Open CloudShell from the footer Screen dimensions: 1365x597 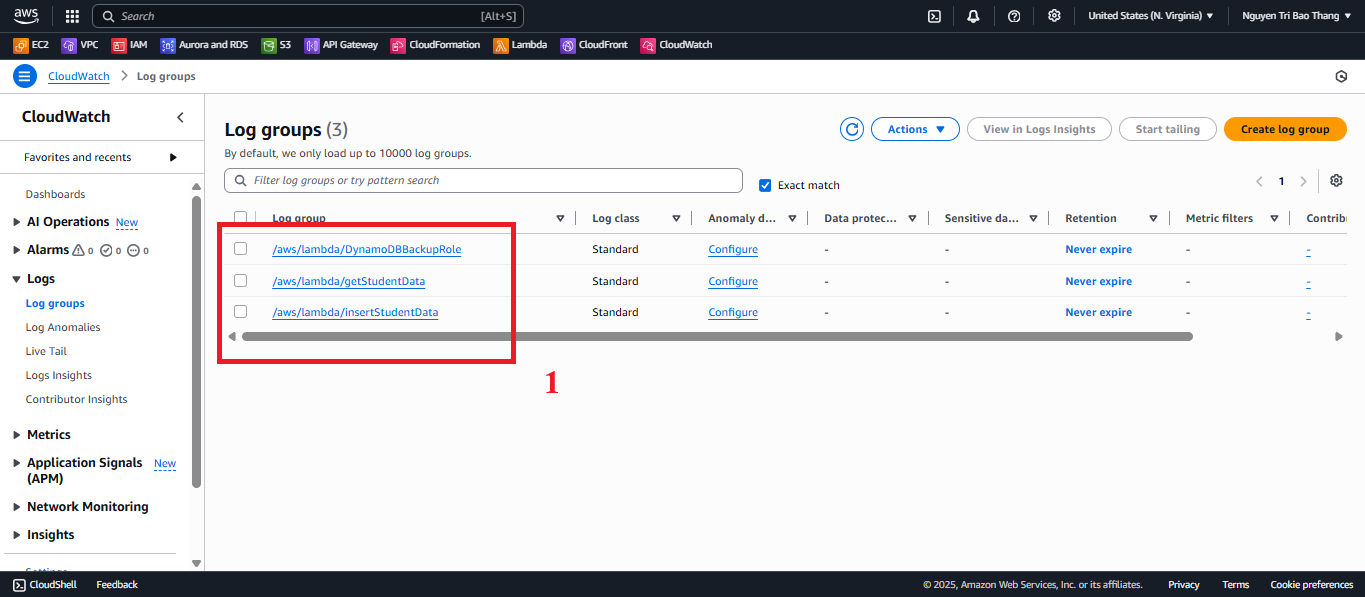(x=45, y=584)
